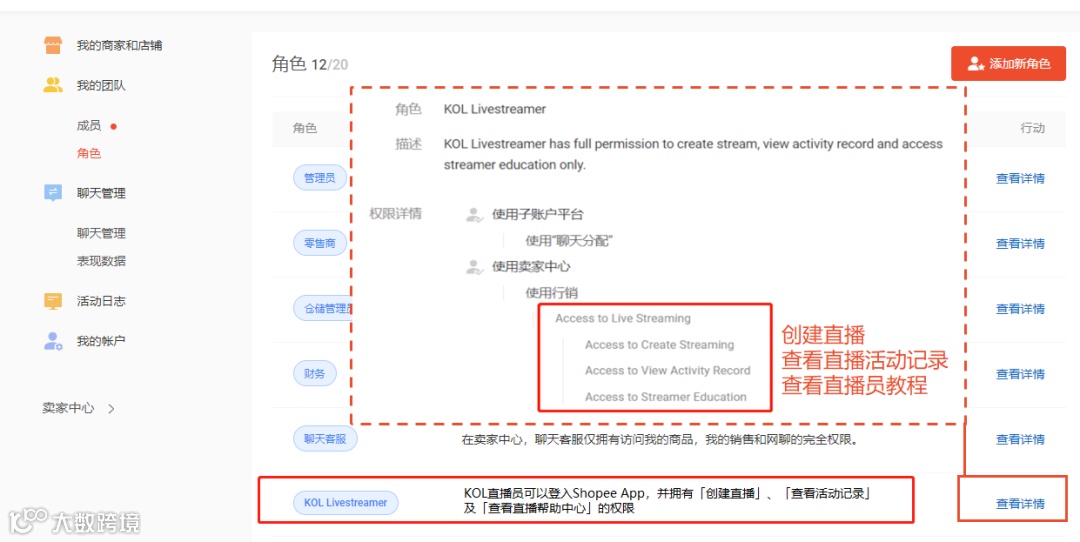Viewport: 1080px width, 542px height.
Task: Click the user icon beside 使用卖家中心
Action: [475, 267]
